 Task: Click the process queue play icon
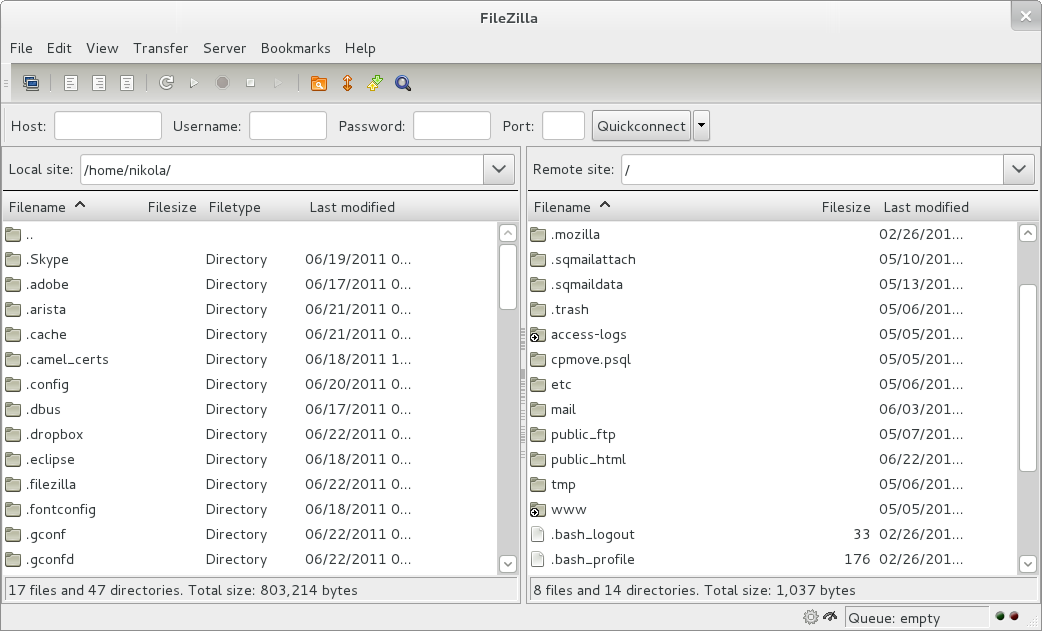pos(194,83)
